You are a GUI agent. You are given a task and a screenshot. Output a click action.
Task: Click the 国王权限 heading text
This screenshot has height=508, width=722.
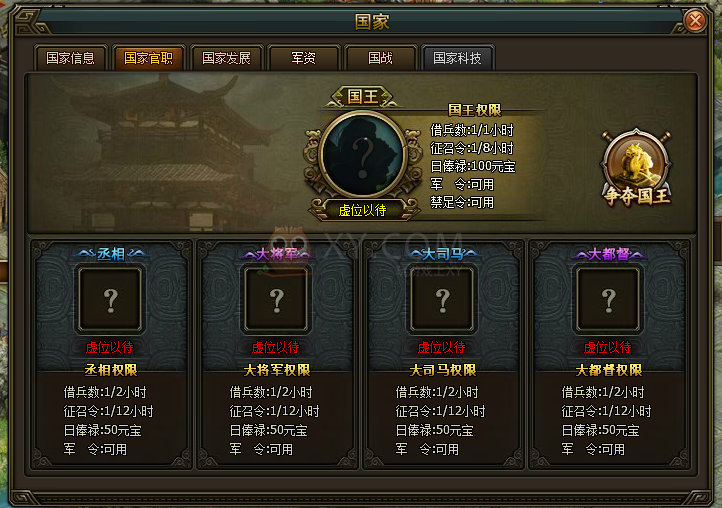(x=475, y=110)
